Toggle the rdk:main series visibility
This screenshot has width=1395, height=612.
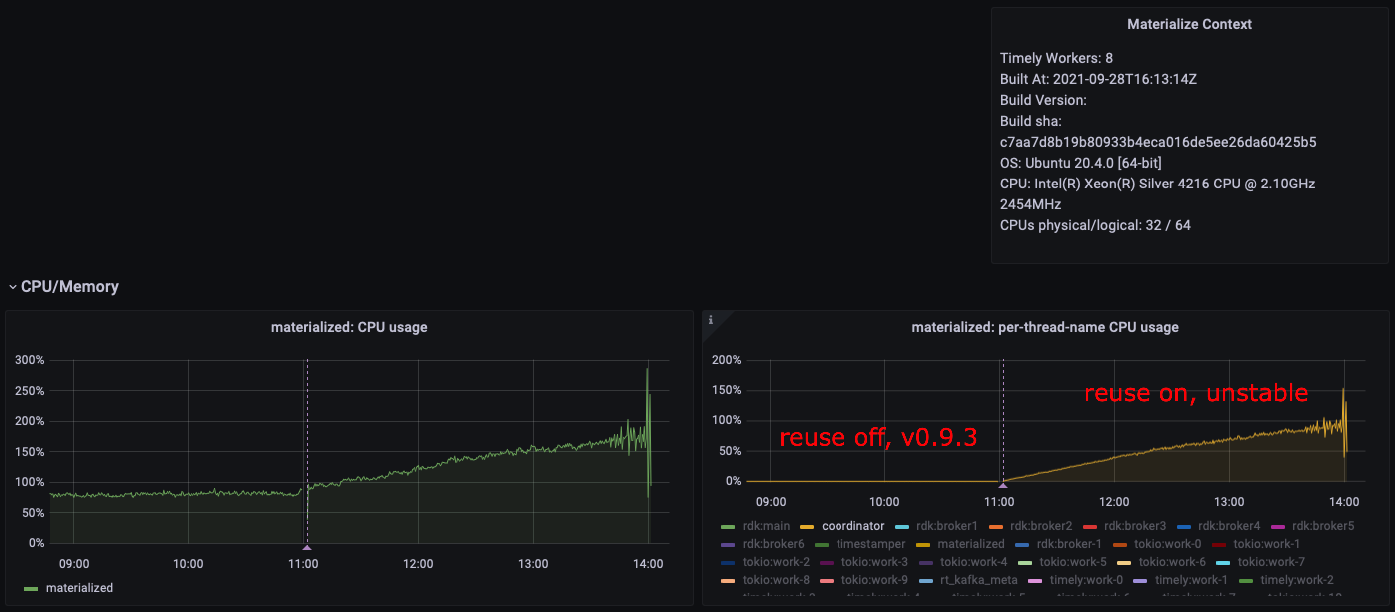[x=767, y=525]
